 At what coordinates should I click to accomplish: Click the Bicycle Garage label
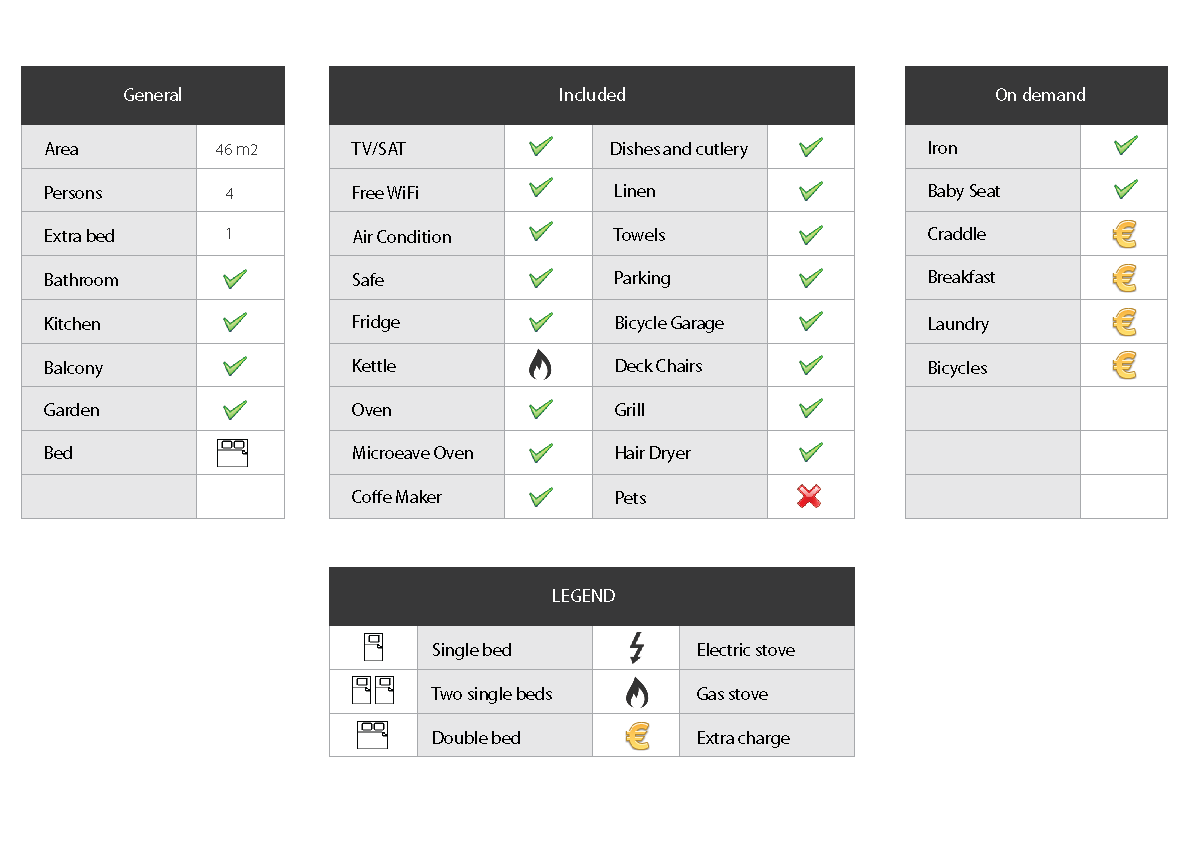point(669,323)
